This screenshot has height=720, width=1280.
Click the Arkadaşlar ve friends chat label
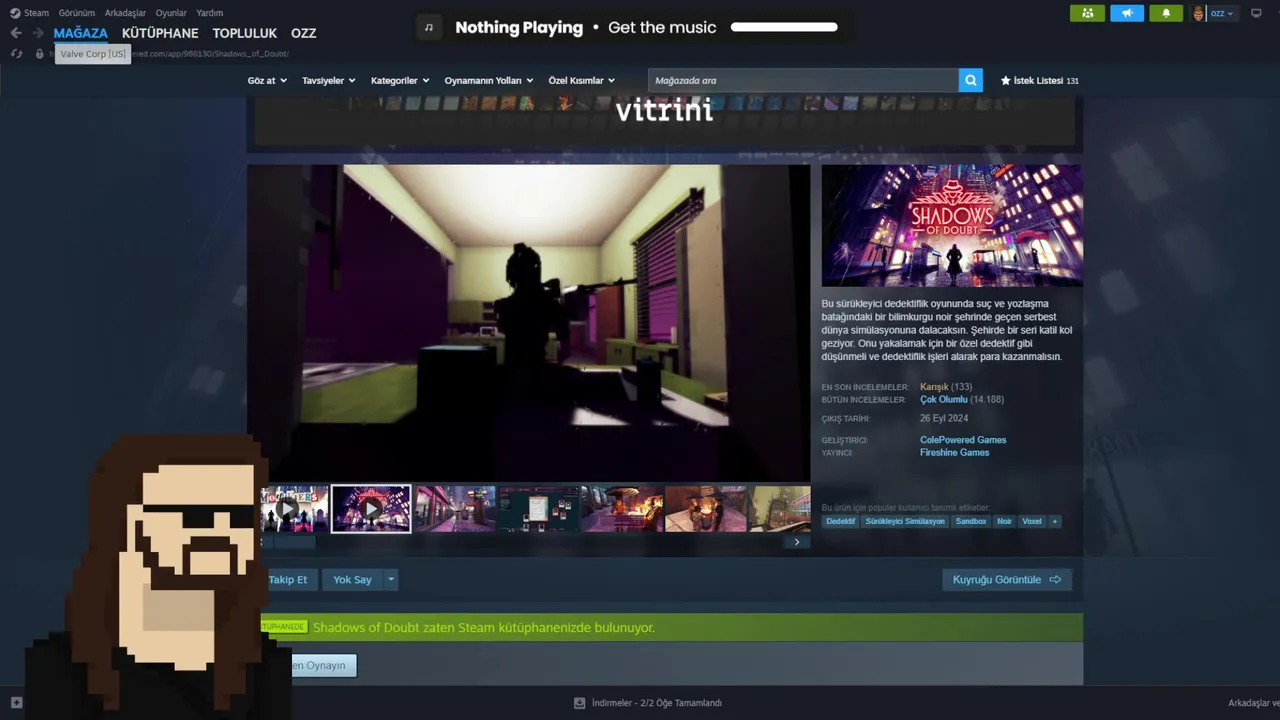tap(1253, 703)
